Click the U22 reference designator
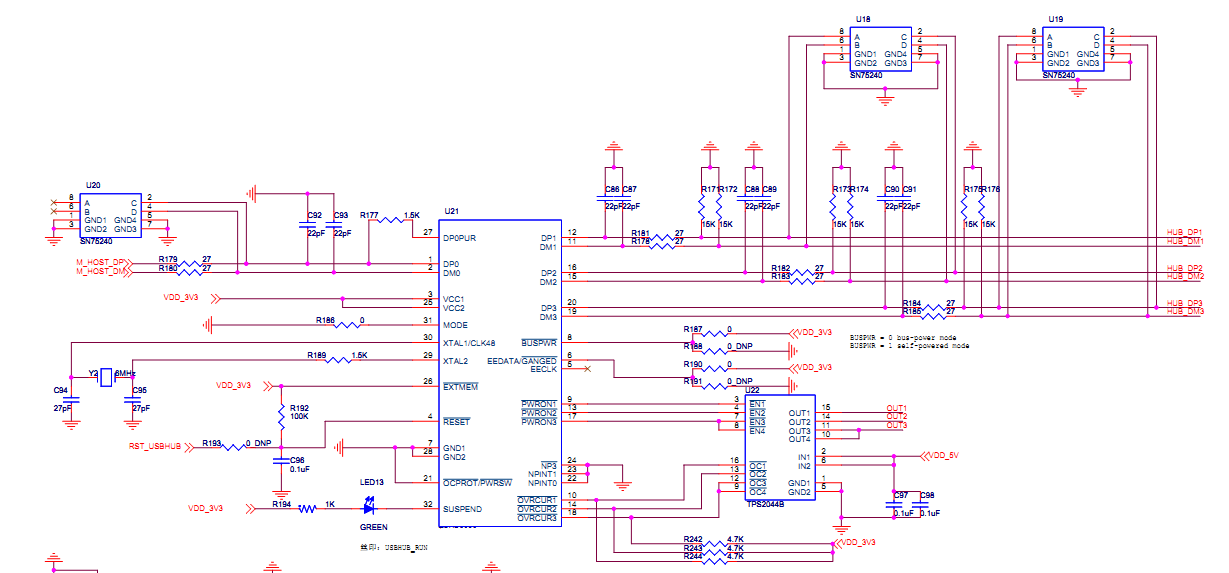Viewport: 1229px width, 573px height. pyautogui.click(x=753, y=390)
